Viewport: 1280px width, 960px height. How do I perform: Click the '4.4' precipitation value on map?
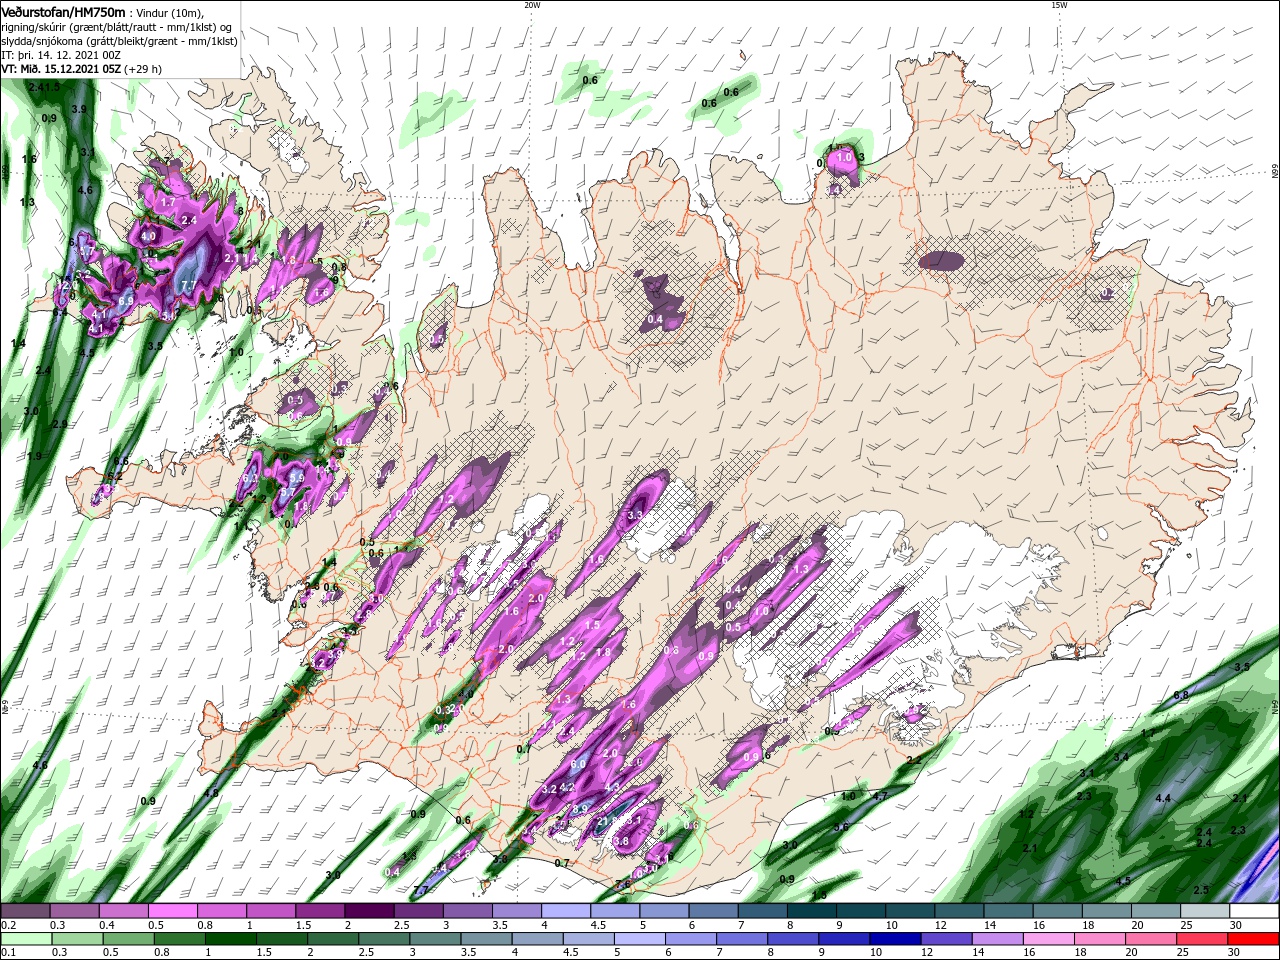click(1163, 799)
